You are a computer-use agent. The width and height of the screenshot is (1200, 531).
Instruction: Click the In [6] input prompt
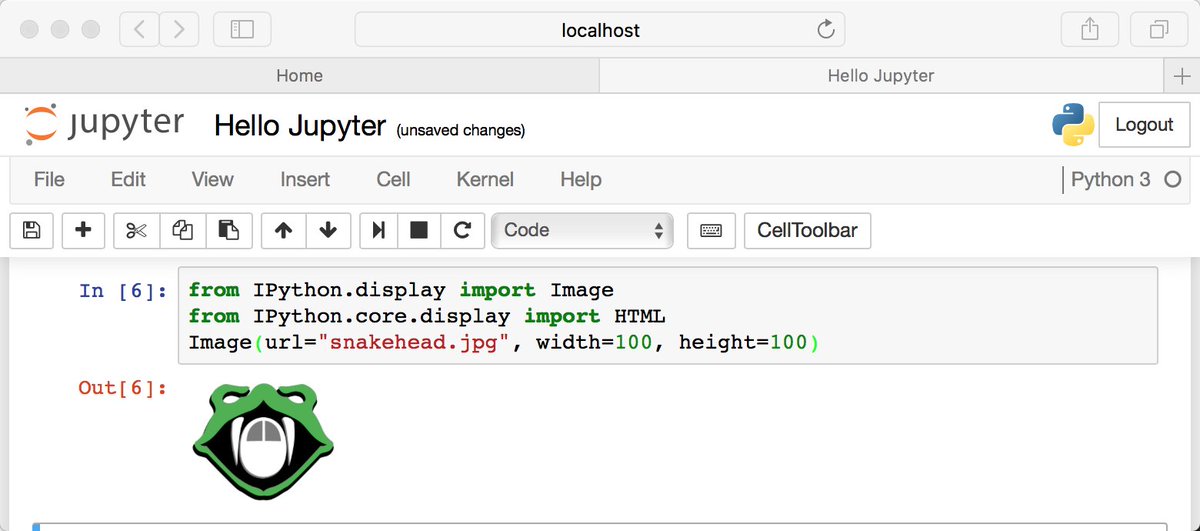pyautogui.click(x=123, y=291)
